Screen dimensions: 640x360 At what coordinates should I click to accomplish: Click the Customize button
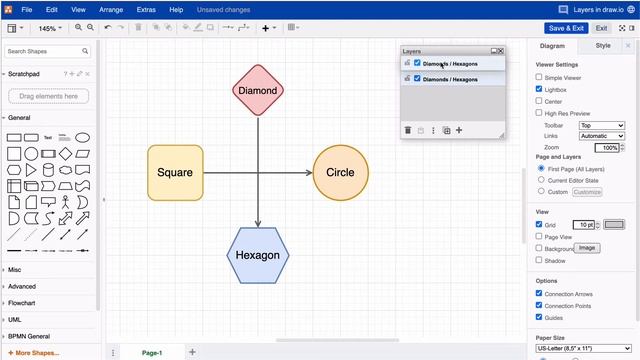[587, 192]
